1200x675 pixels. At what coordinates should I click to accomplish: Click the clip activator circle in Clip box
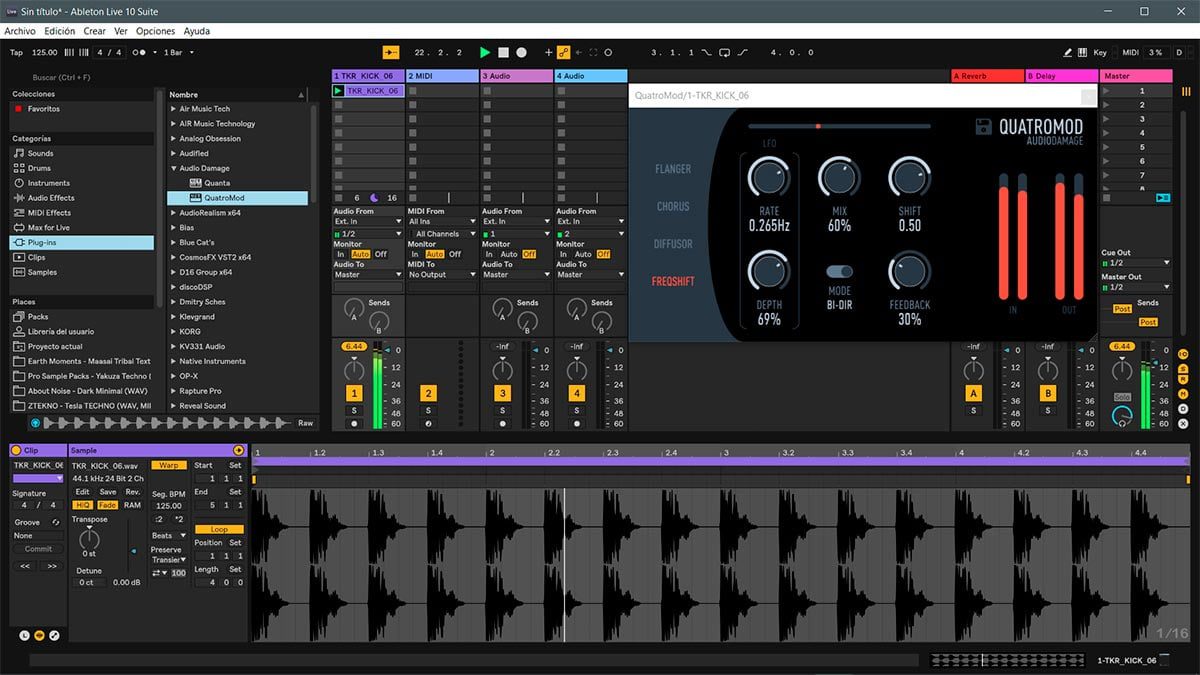coord(16,451)
